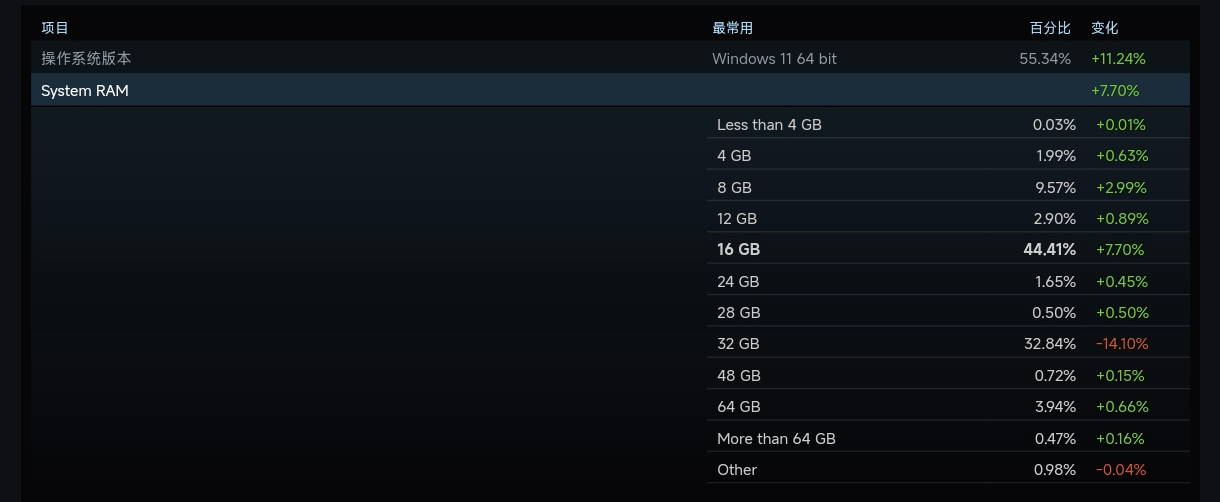Select the Windows 11 64 bit text
The image size is (1220, 502).
tap(774, 59)
